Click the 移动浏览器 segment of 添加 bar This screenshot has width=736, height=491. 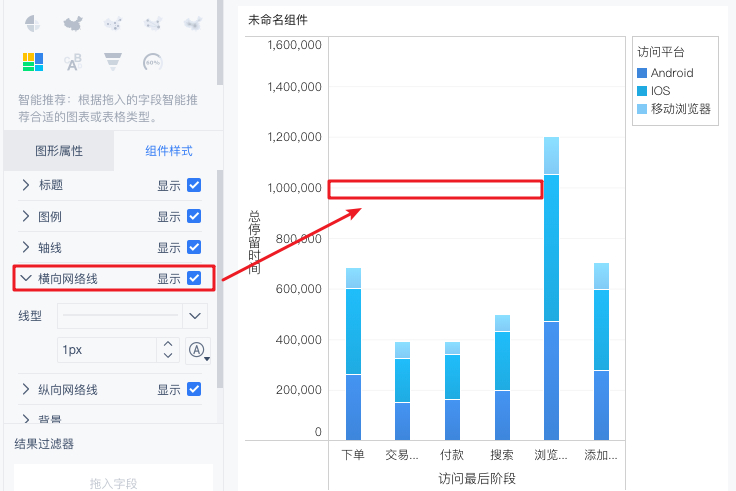[601, 276]
